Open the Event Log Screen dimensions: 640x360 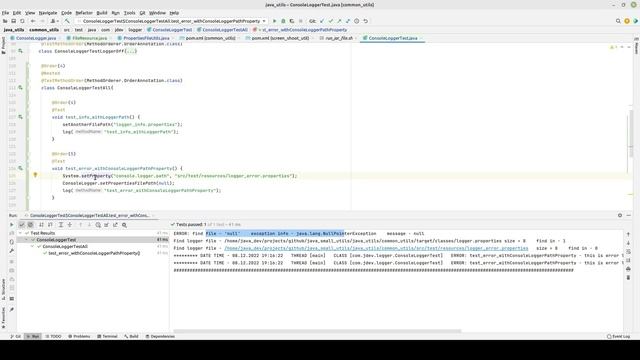pyautogui.click(x=618, y=336)
